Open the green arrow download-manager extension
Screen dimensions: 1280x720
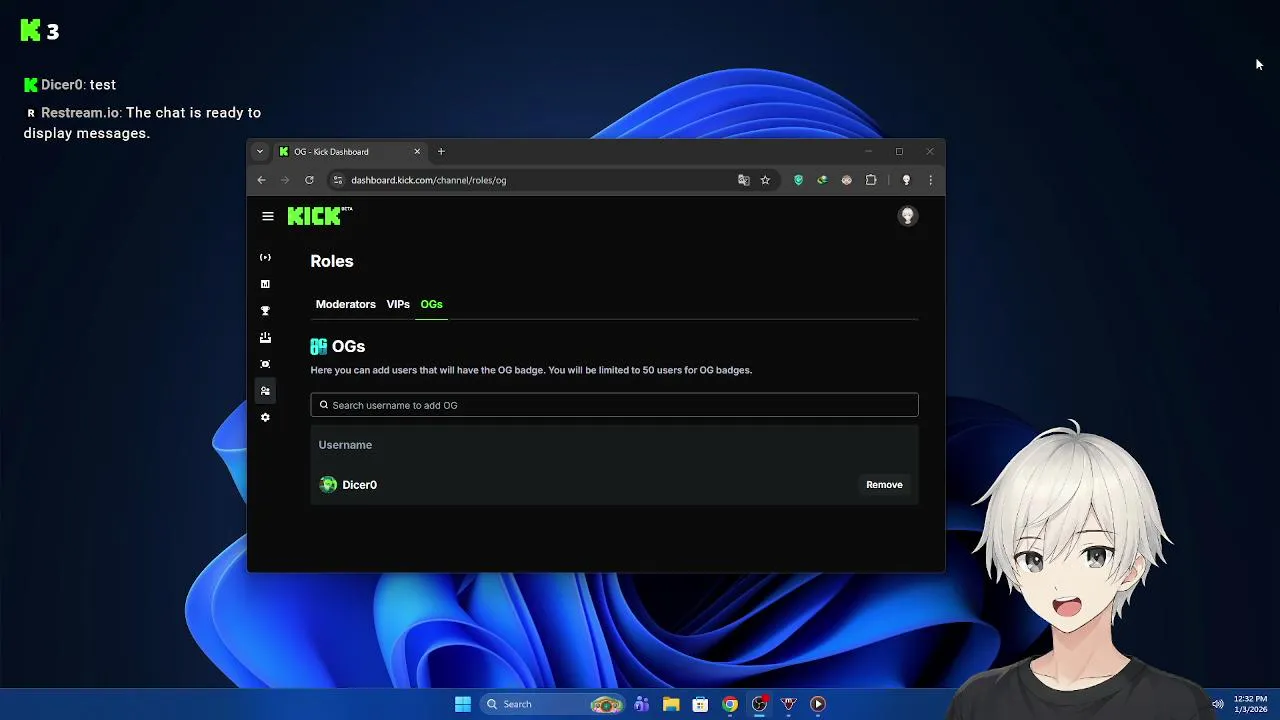coord(822,180)
